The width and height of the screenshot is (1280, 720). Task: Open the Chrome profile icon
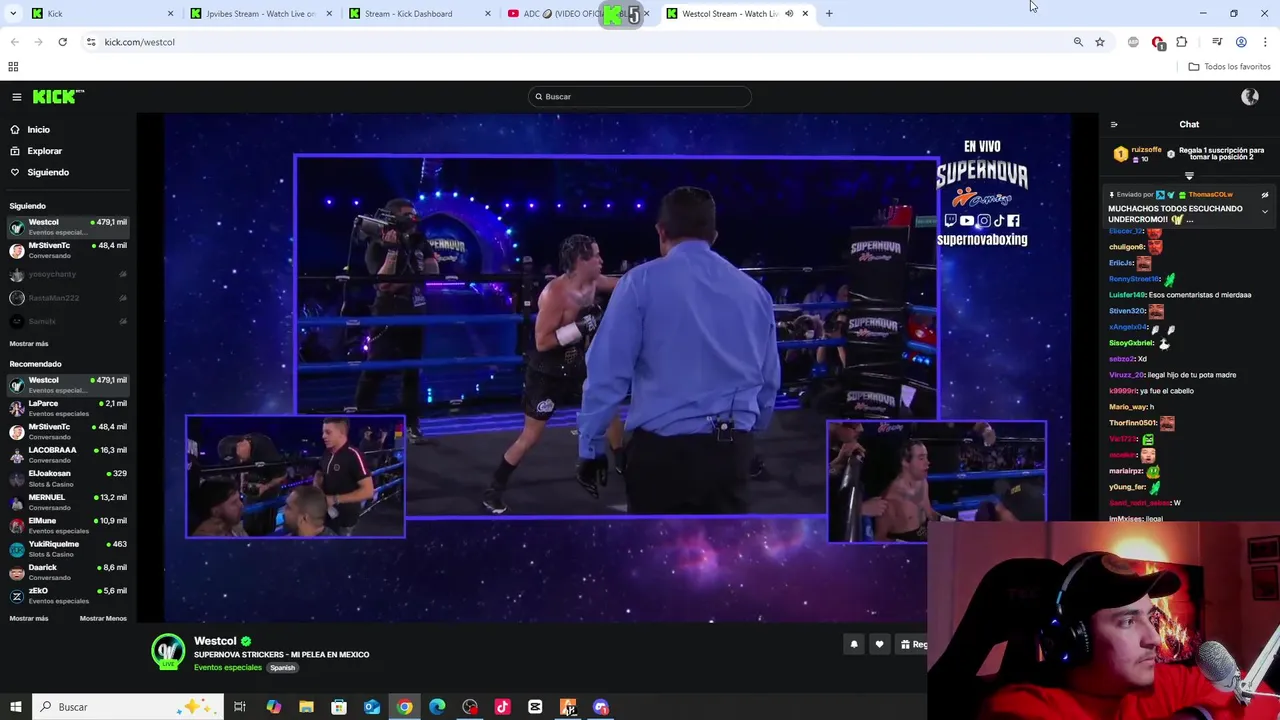(x=1241, y=42)
